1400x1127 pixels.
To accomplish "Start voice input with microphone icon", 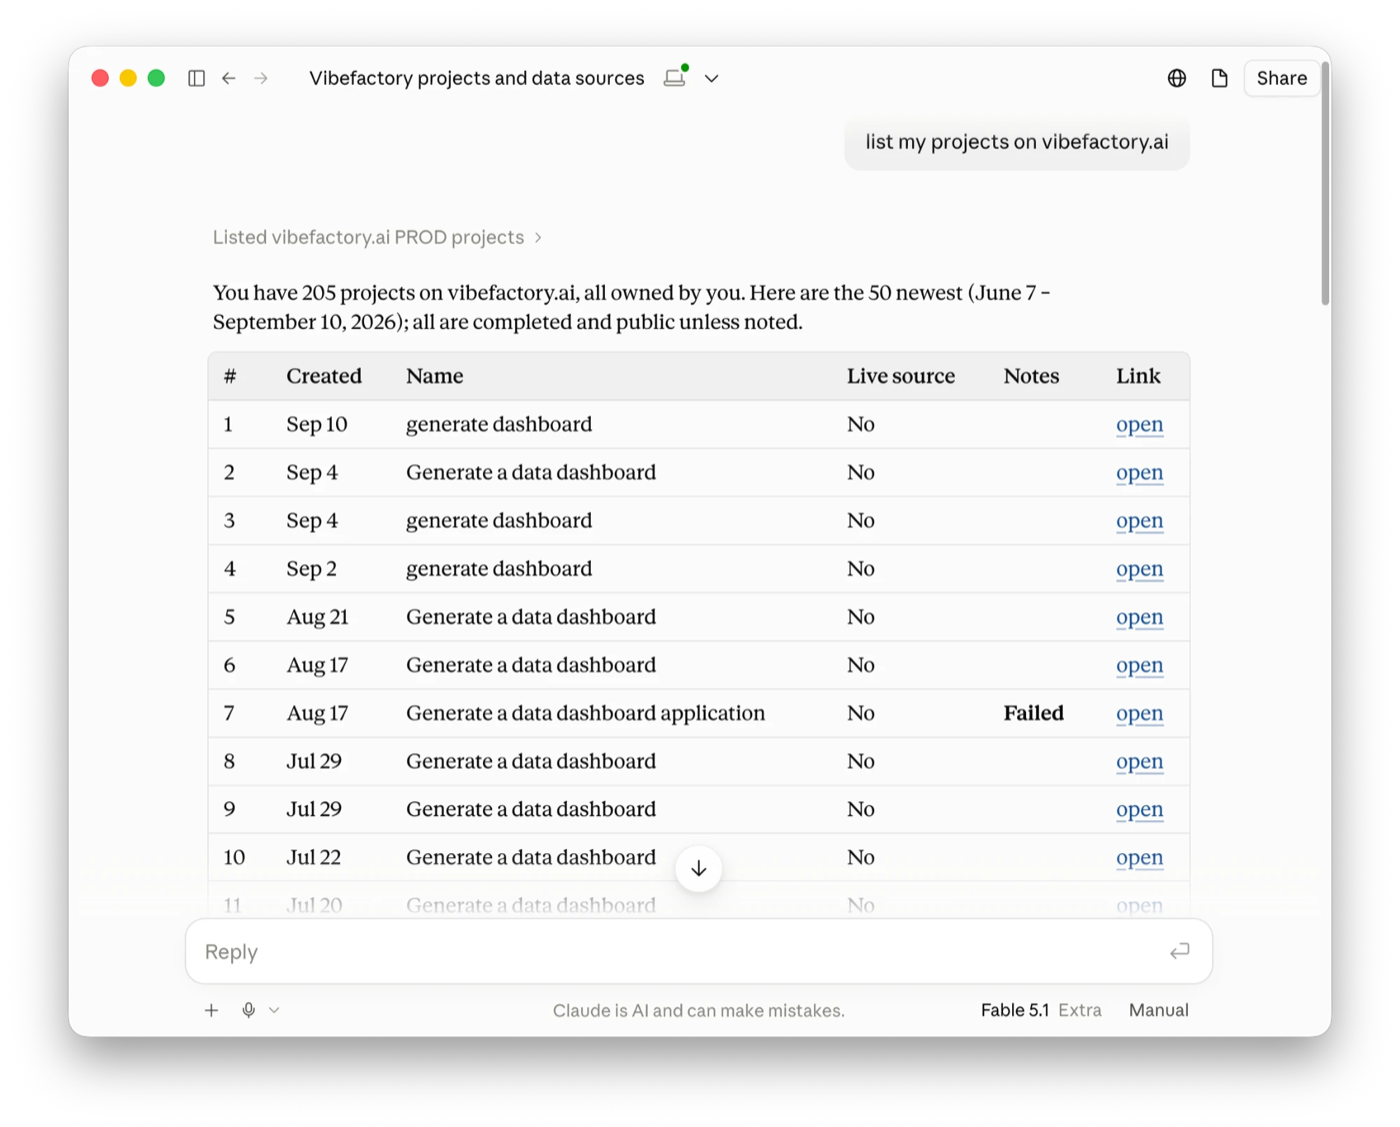I will coord(249,1010).
